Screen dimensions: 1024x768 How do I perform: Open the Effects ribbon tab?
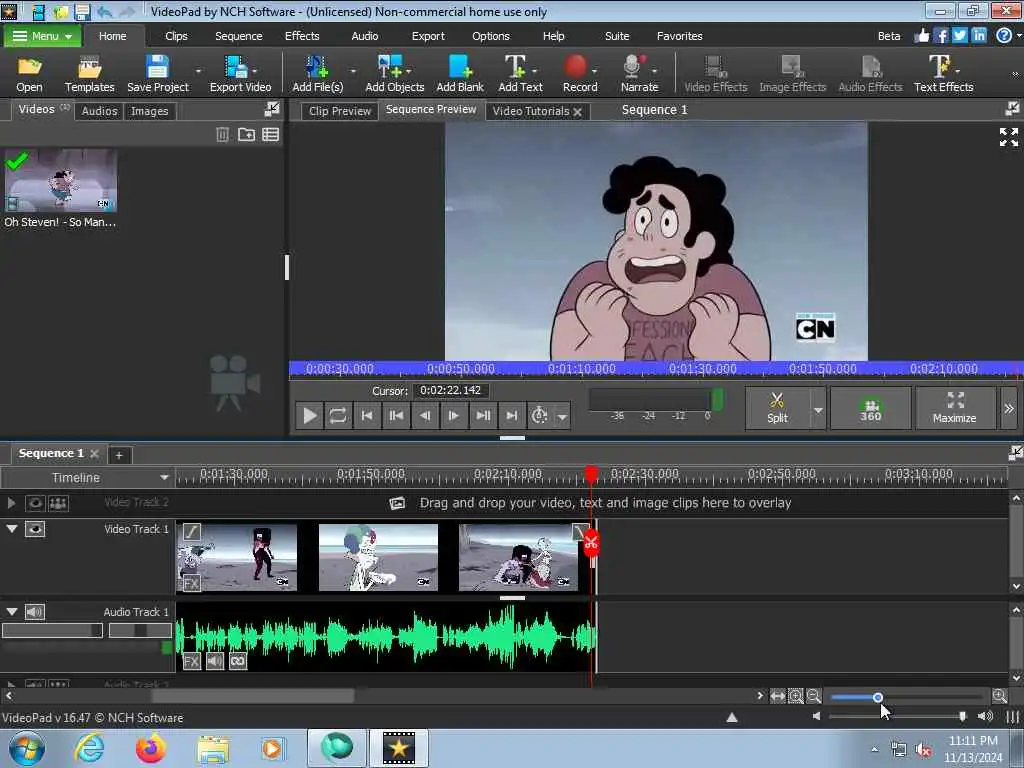point(302,36)
